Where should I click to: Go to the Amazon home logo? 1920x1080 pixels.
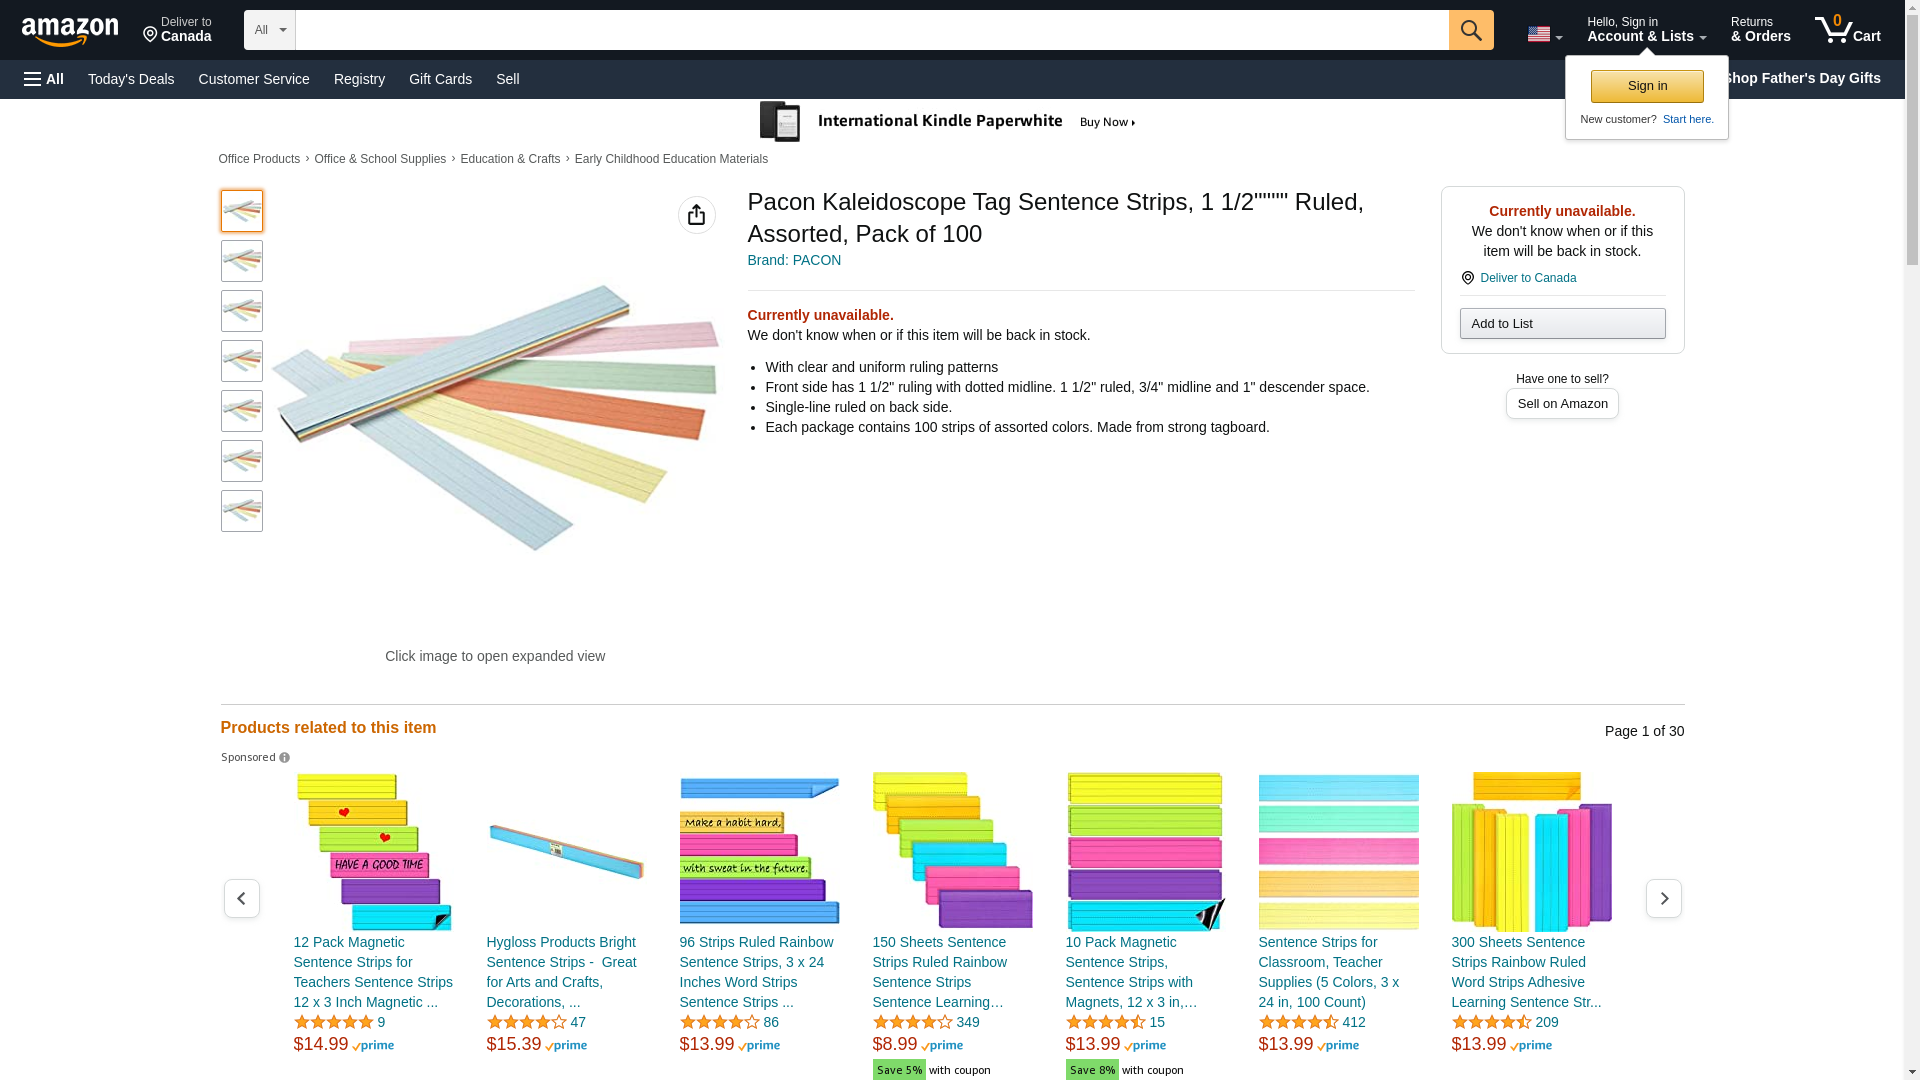click(x=70, y=31)
